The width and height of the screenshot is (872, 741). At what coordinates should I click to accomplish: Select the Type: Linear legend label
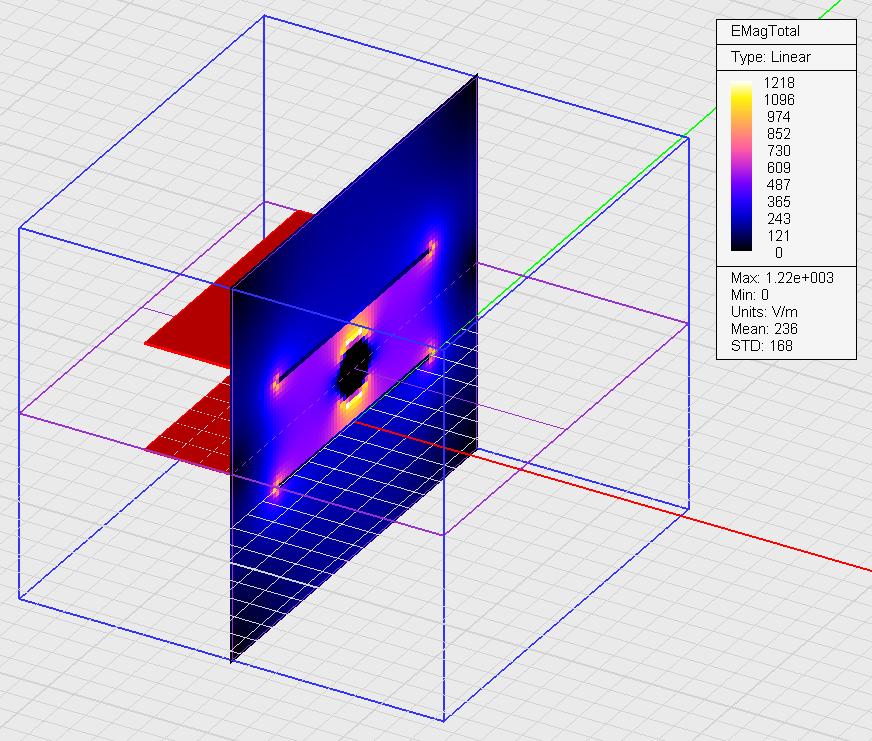(x=770, y=57)
